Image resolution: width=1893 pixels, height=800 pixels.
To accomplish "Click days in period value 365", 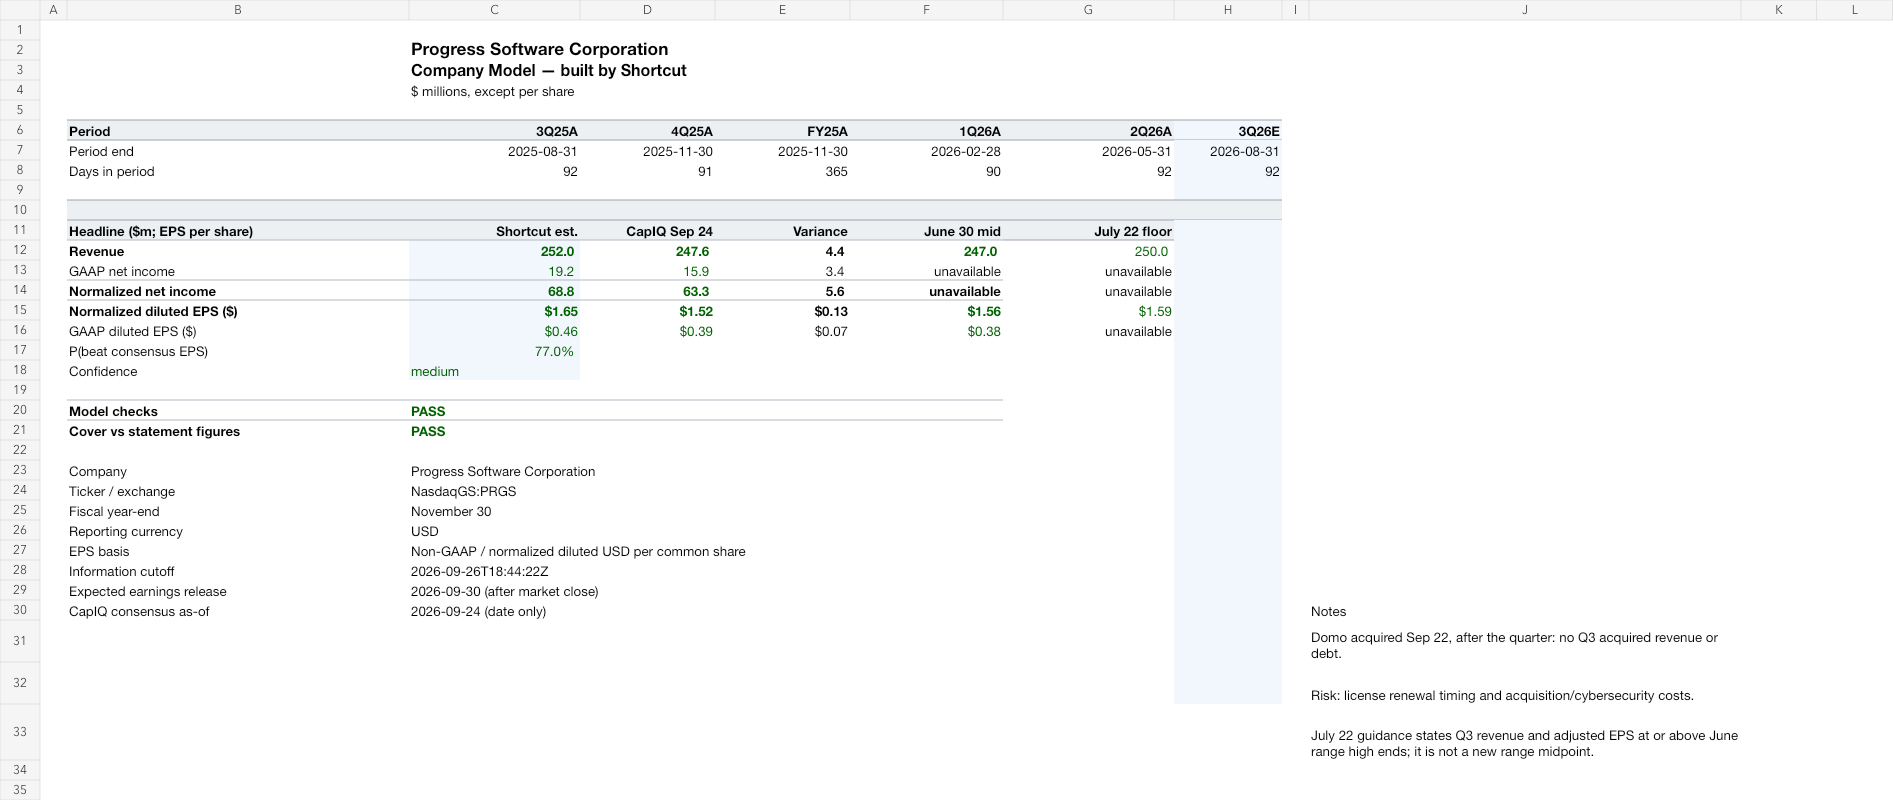I will pyautogui.click(x=836, y=171).
